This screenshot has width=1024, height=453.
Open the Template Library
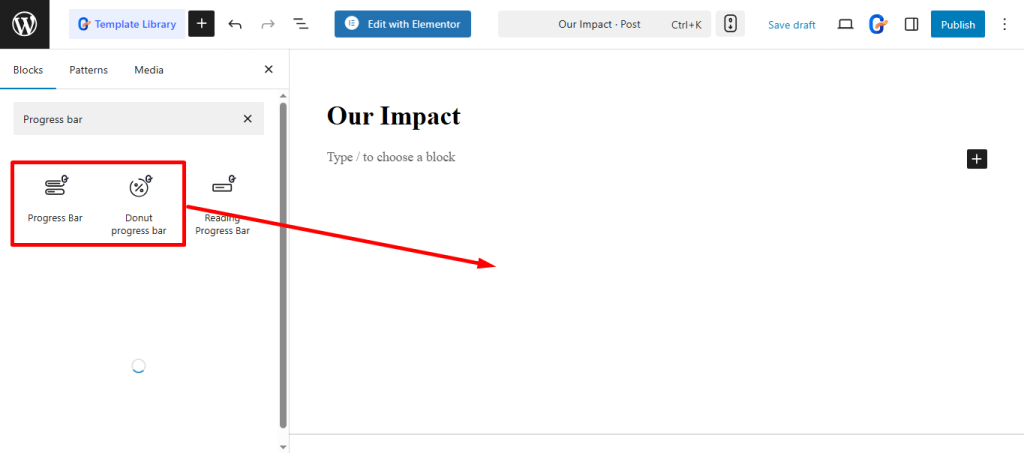point(125,24)
